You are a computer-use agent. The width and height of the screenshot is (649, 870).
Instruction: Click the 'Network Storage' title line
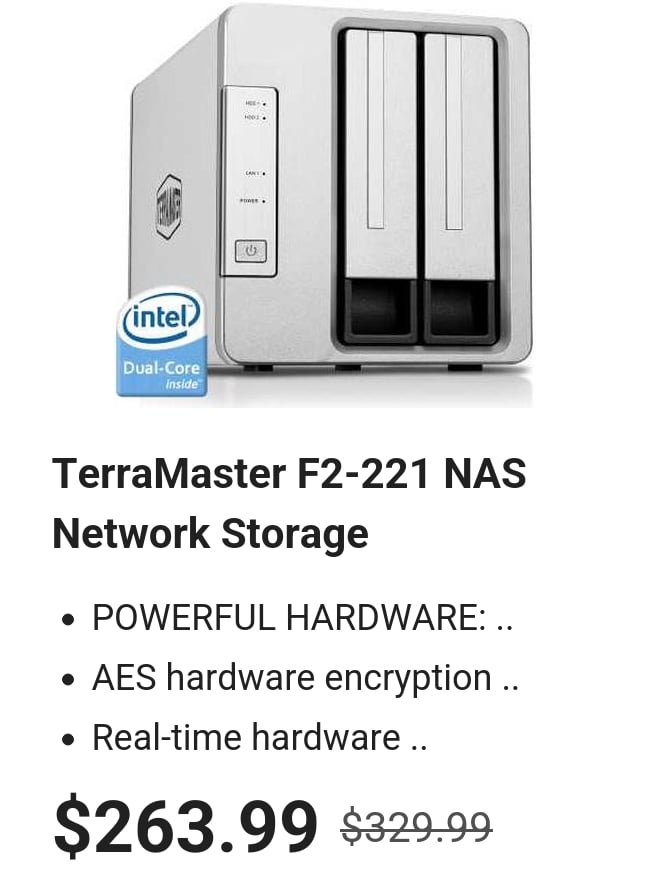coord(210,533)
